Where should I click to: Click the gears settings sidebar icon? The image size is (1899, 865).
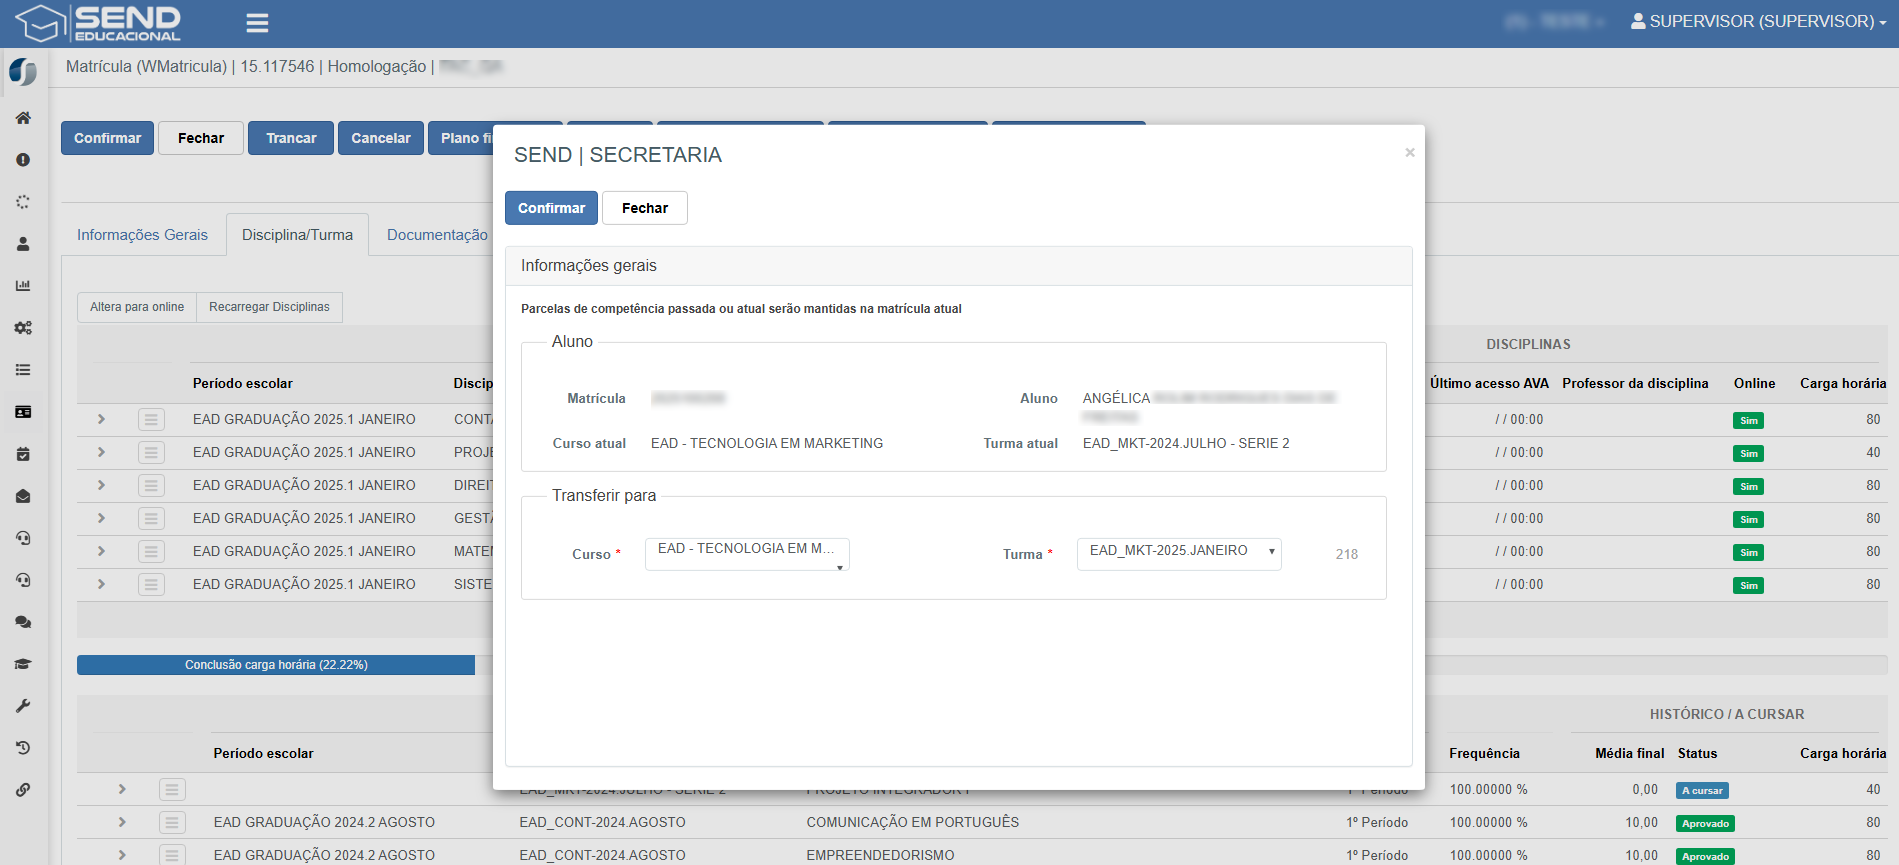point(23,328)
